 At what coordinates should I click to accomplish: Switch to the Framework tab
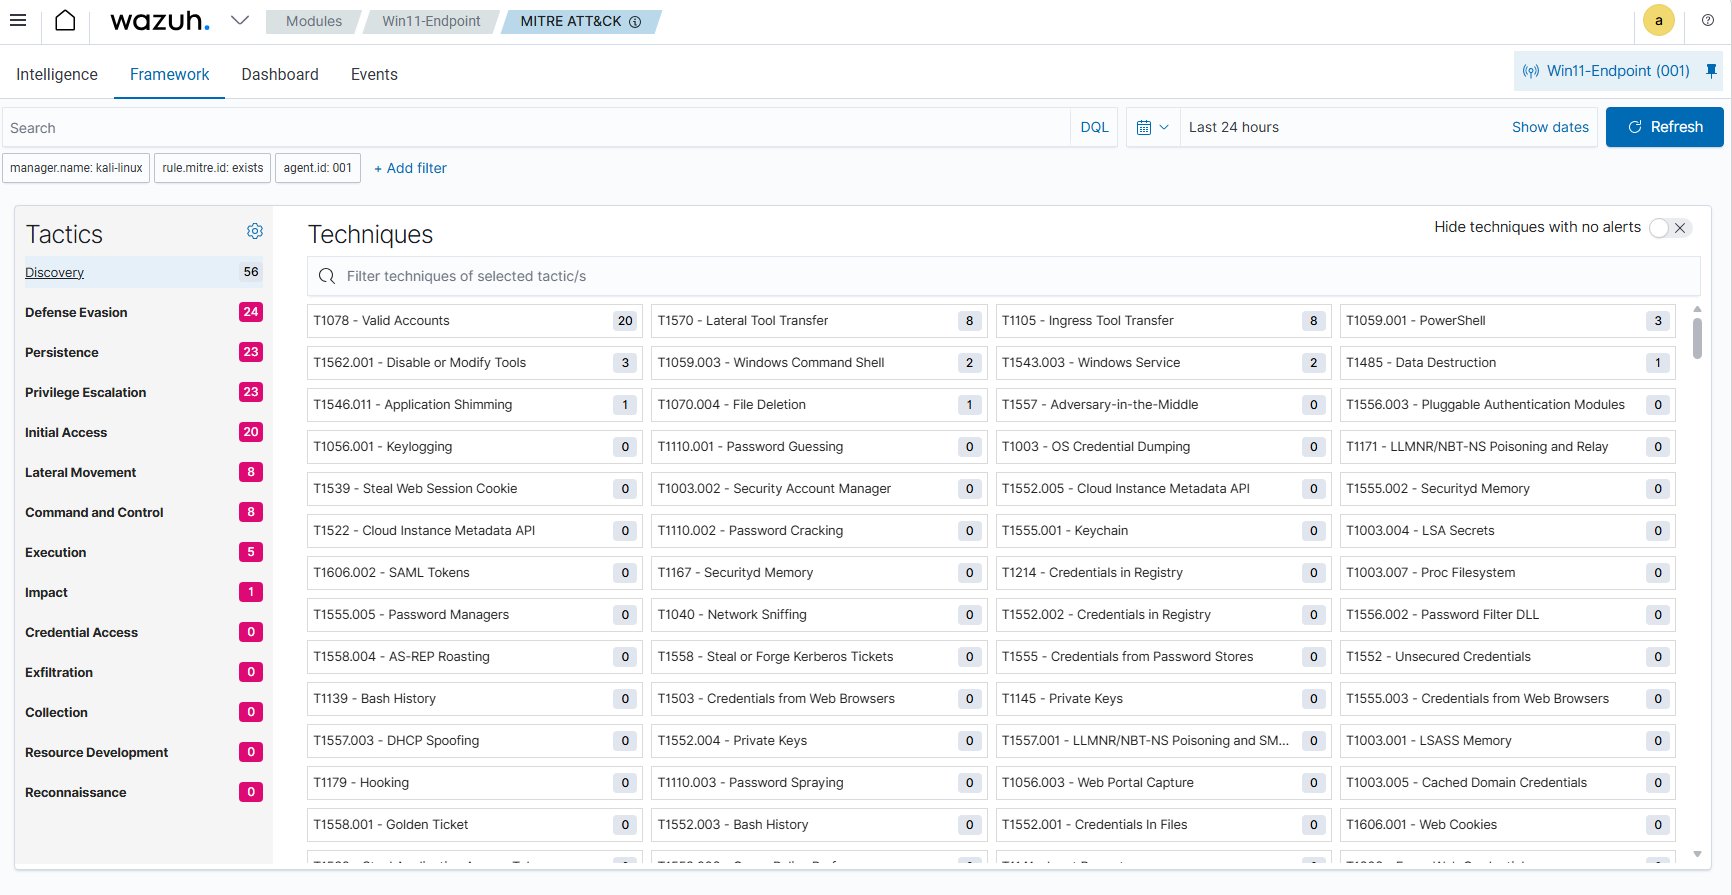pyautogui.click(x=169, y=74)
